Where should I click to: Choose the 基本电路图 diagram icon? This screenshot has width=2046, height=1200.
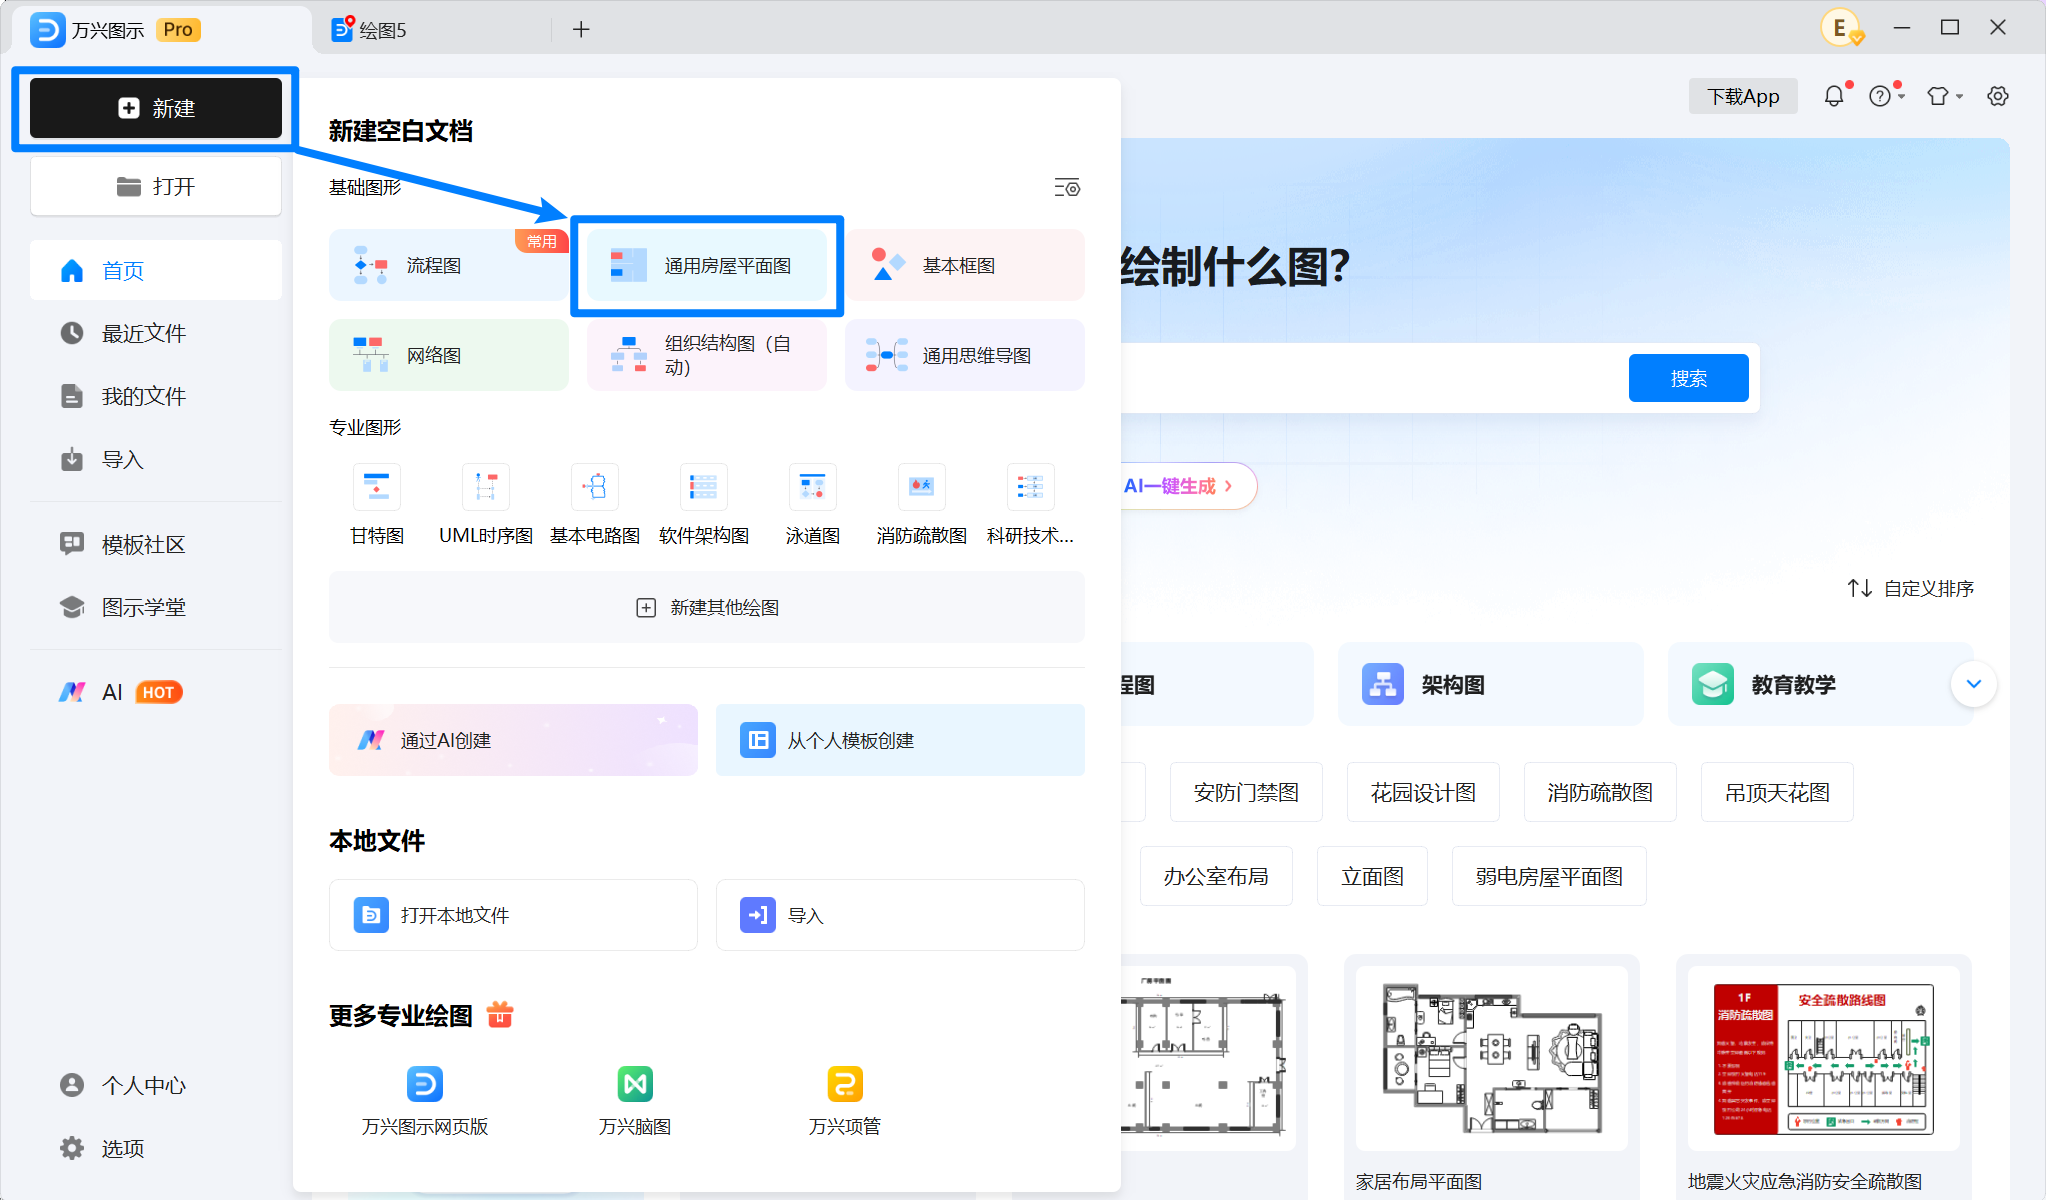click(595, 487)
